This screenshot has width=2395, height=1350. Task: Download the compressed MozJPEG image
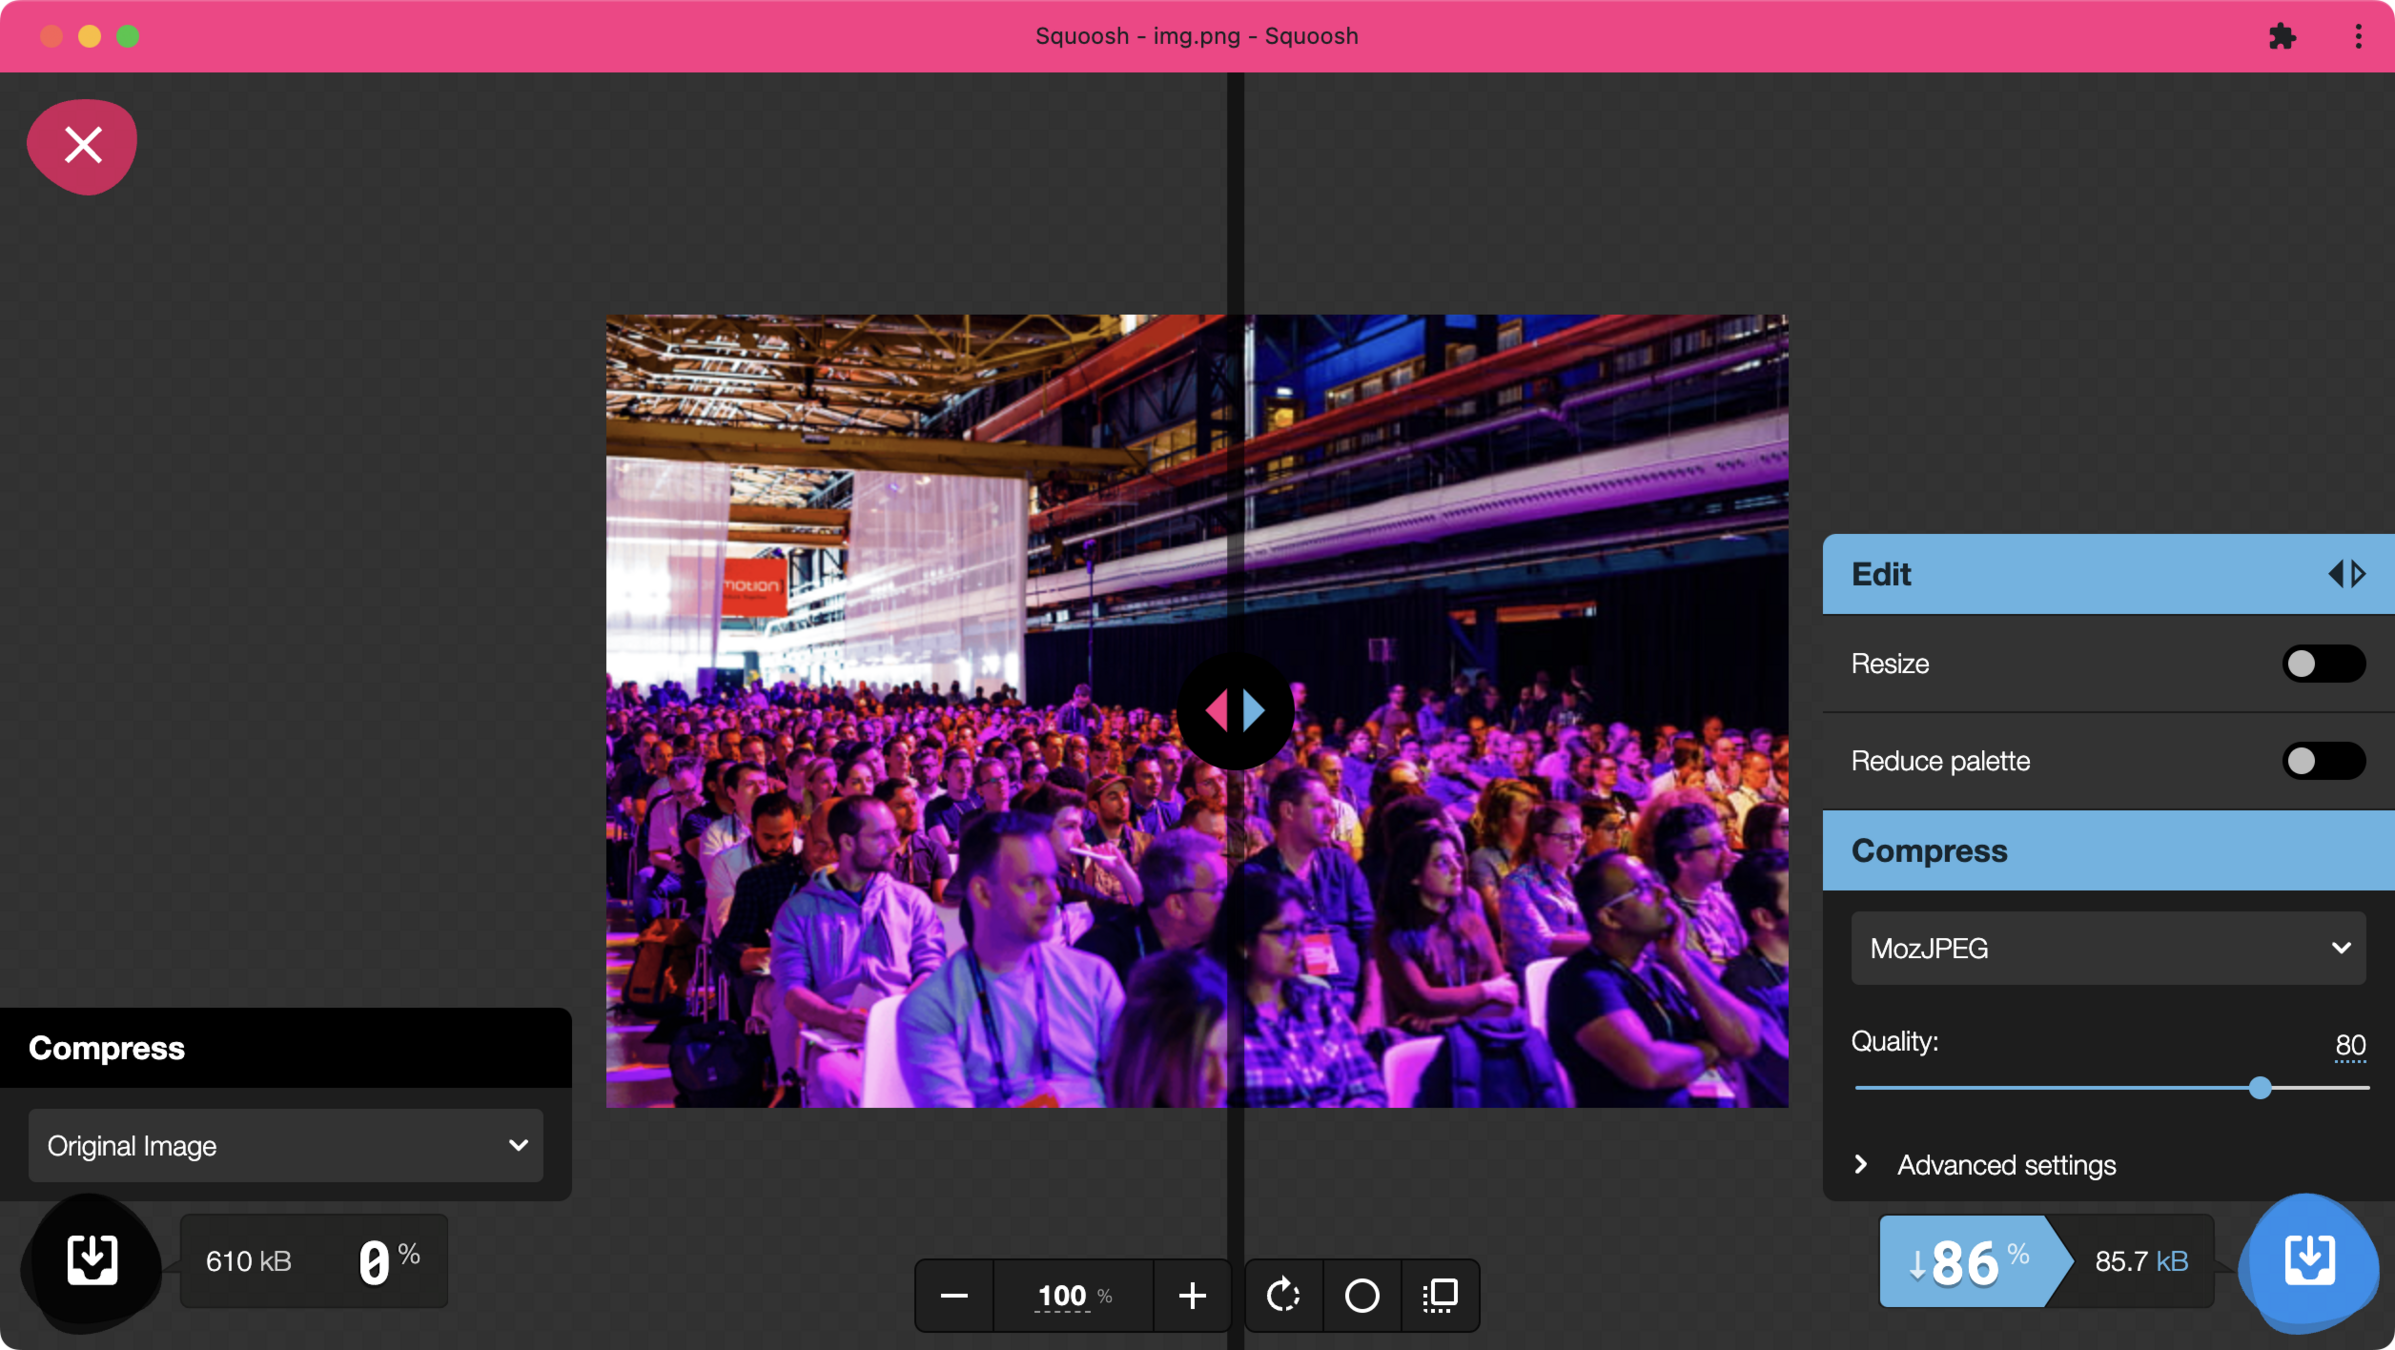coord(2309,1260)
